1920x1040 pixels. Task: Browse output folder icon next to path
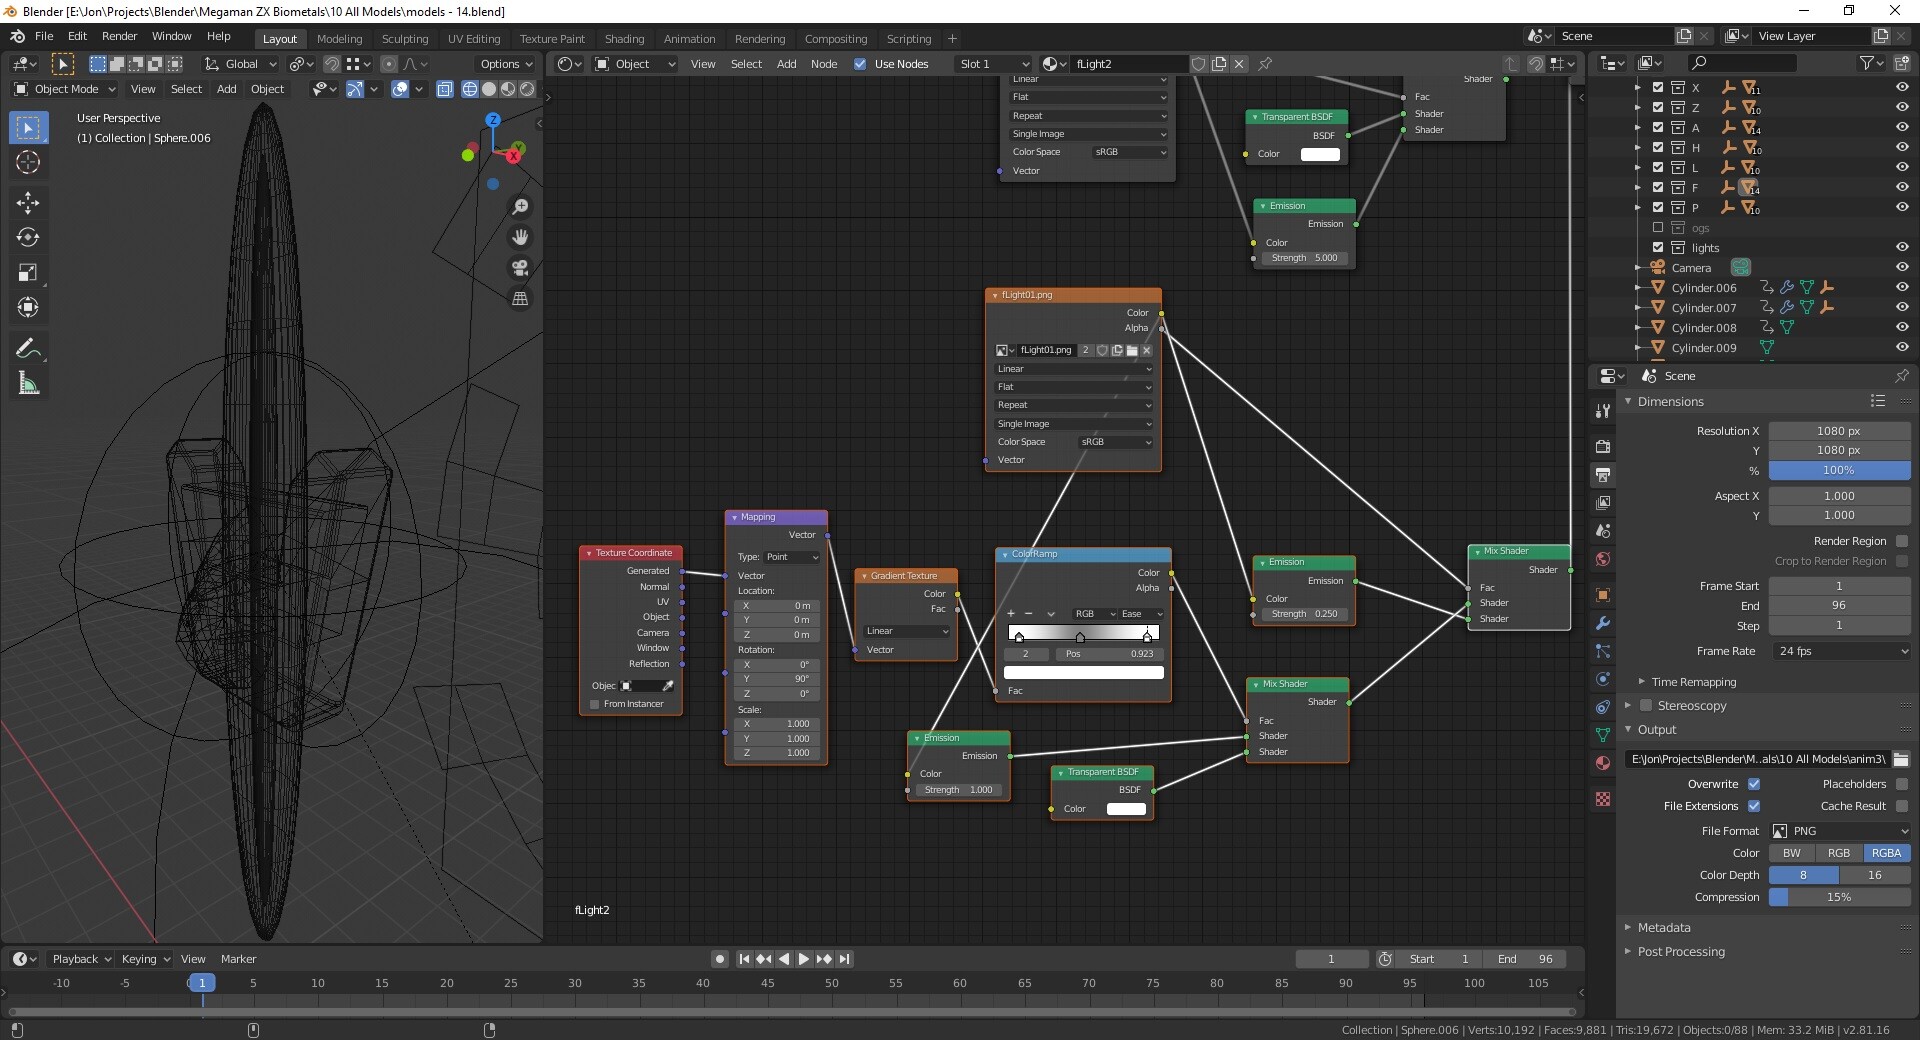point(1901,759)
